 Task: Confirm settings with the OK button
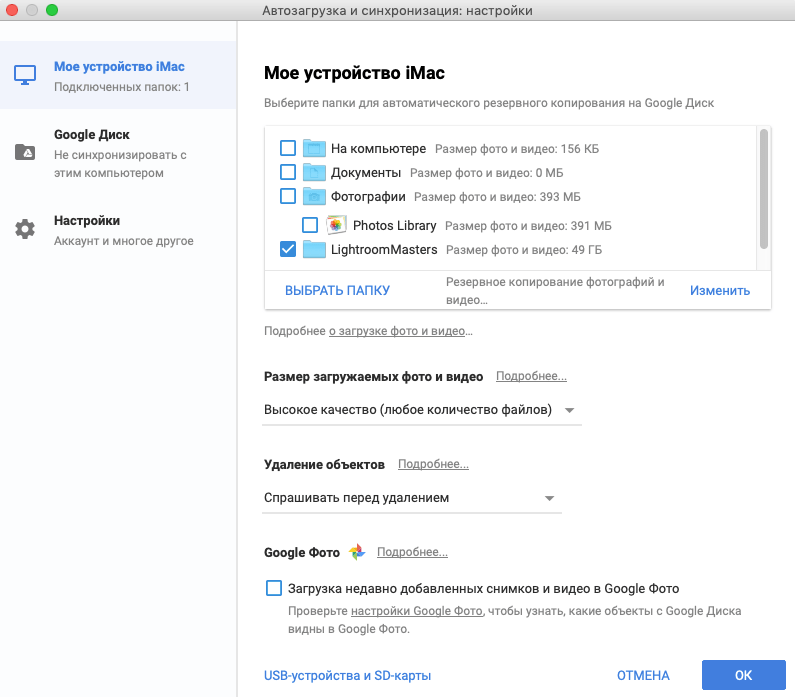click(x=744, y=675)
